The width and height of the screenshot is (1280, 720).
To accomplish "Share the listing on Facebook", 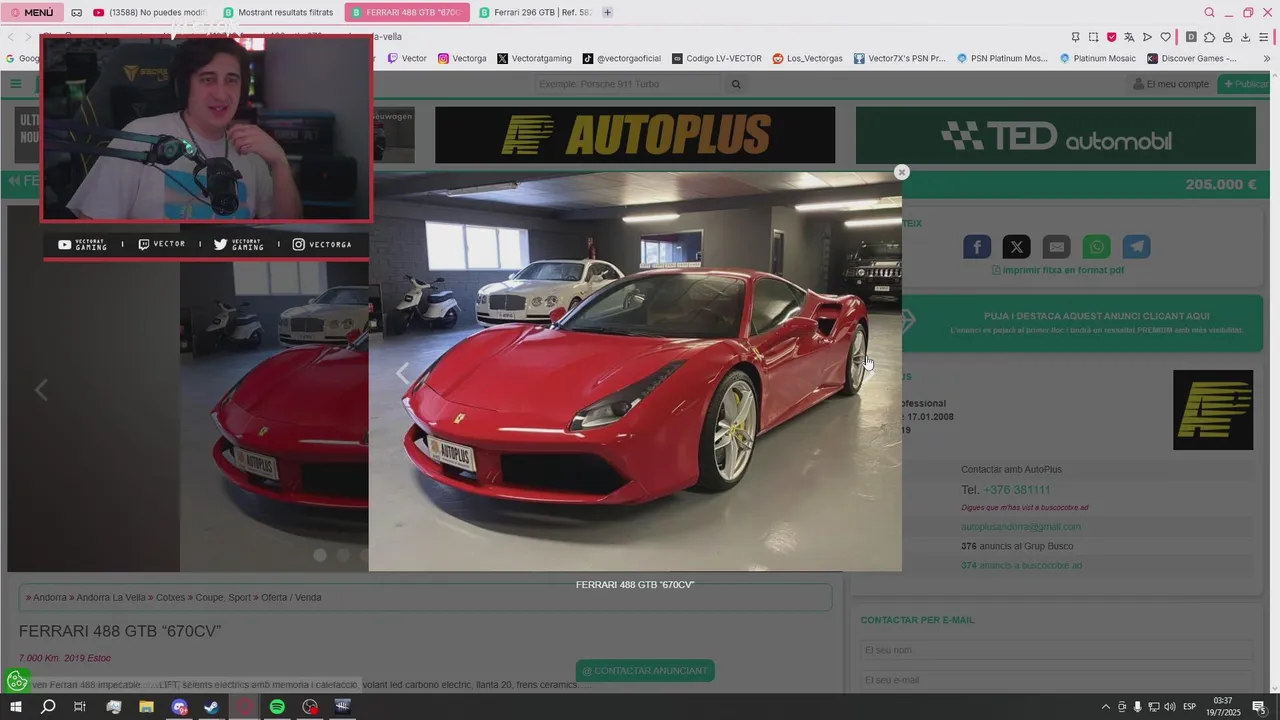I will (x=977, y=247).
